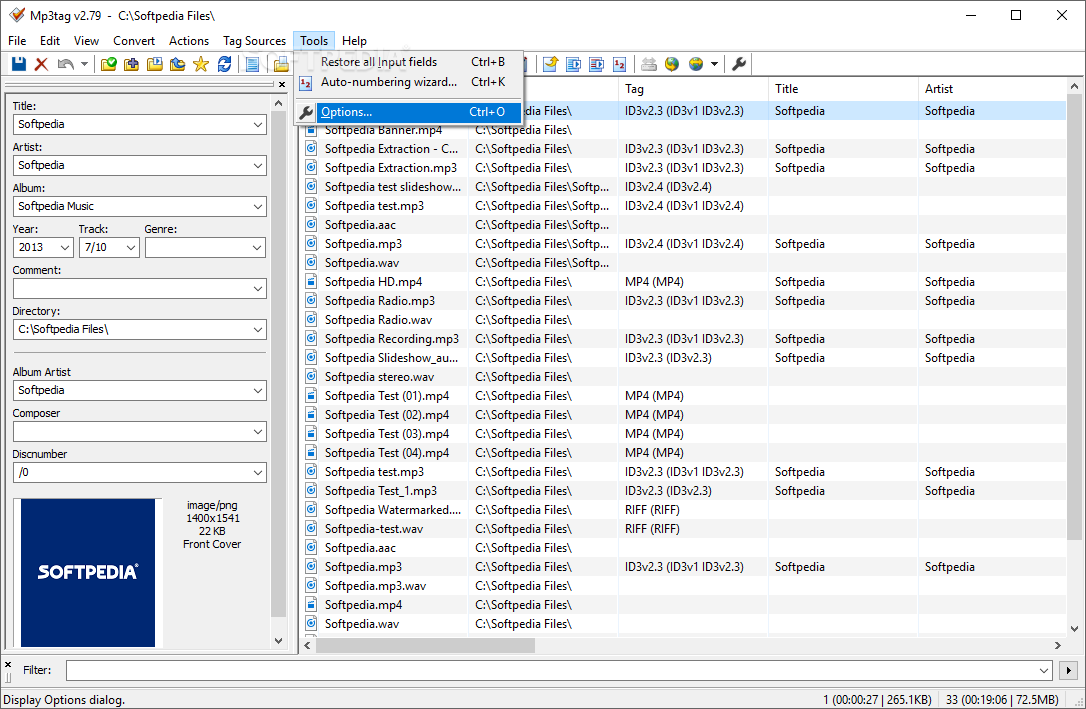Image resolution: width=1086 pixels, height=709 pixels.
Task: Click the Load playlist folder icon
Action: pos(154,64)
